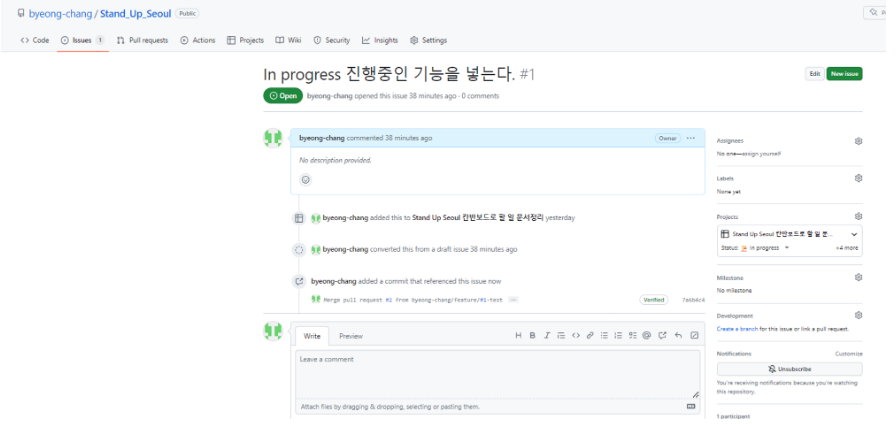Click the Markdown supported icon below comment box

pos(691,407)
